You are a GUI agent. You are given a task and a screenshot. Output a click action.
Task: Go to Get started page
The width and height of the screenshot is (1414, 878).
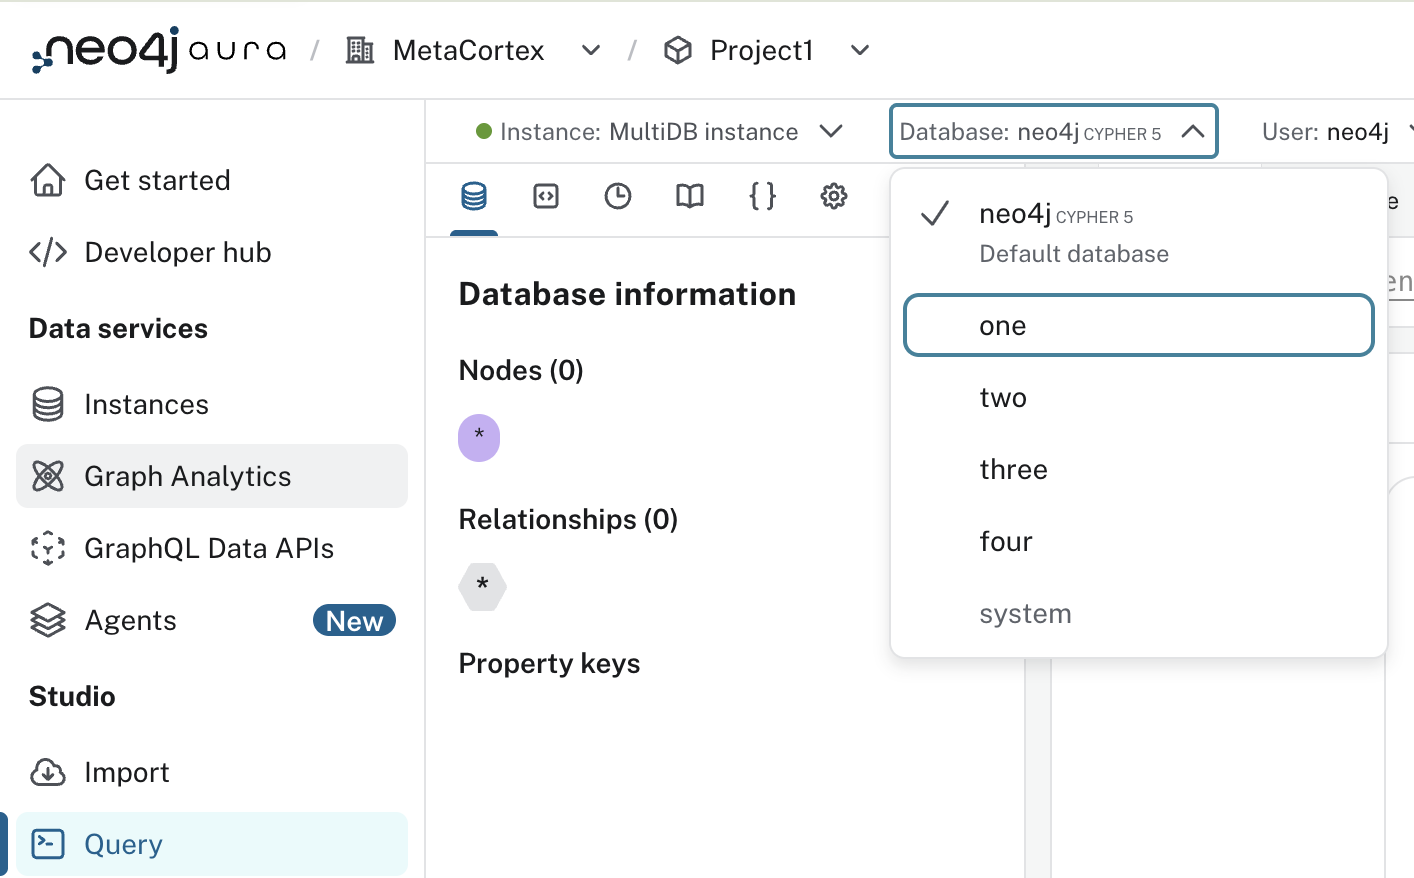coord(212,180)
